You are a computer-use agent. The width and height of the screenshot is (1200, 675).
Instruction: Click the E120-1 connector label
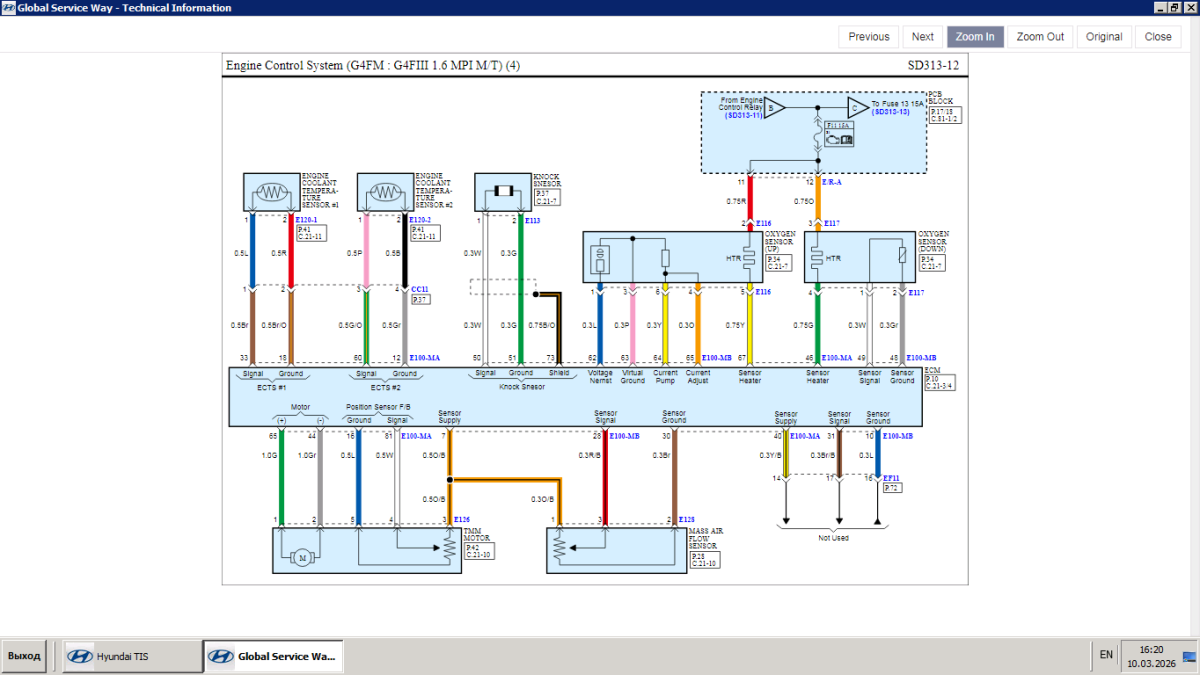(305, 219)
